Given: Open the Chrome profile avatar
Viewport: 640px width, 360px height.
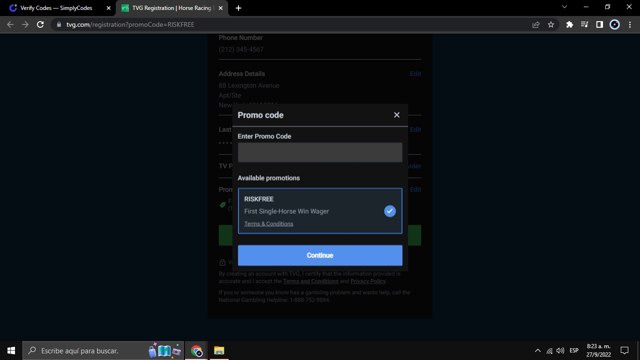Looking at the screenshot, I should 614,25.
